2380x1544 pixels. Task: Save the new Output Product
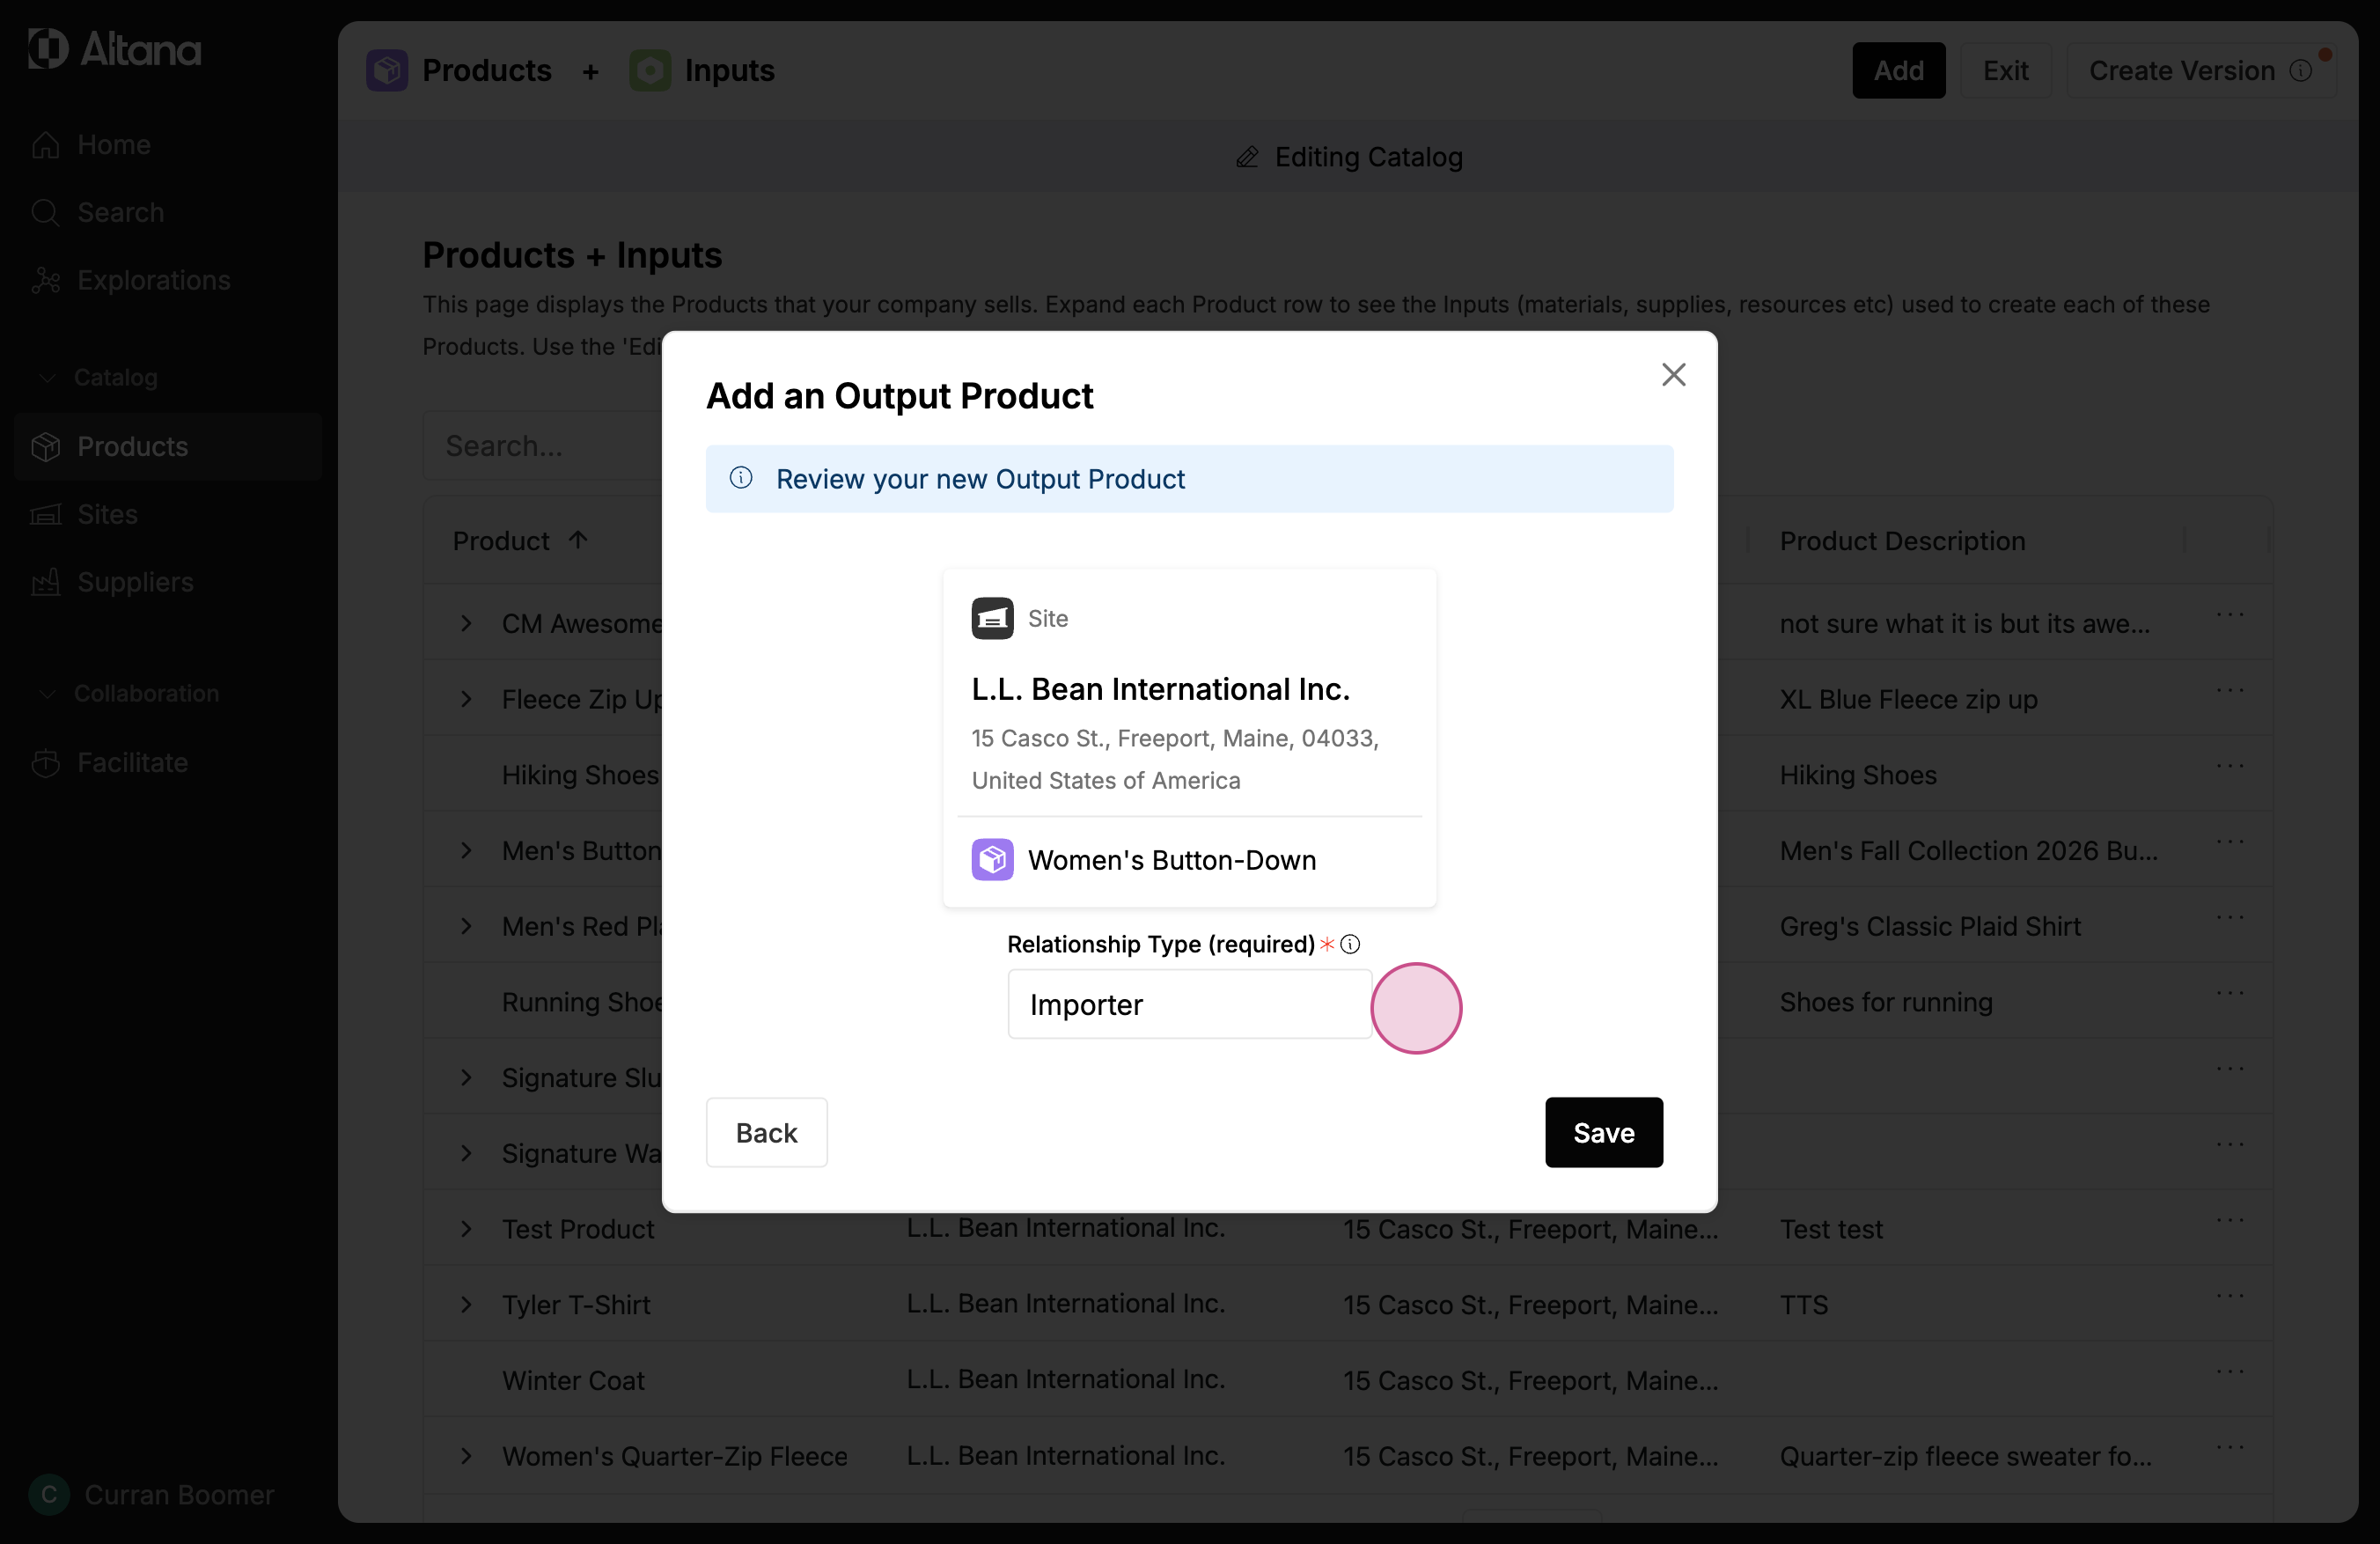coord(1603,1132)
